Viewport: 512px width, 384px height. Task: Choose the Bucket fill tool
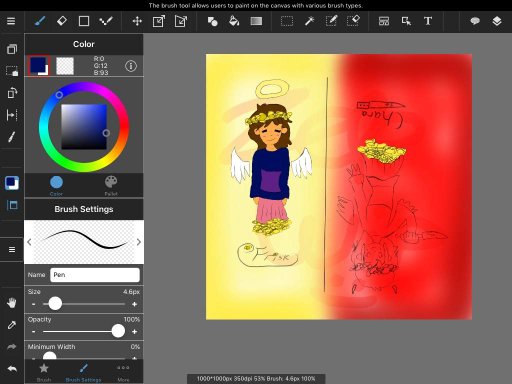[234, 21]
